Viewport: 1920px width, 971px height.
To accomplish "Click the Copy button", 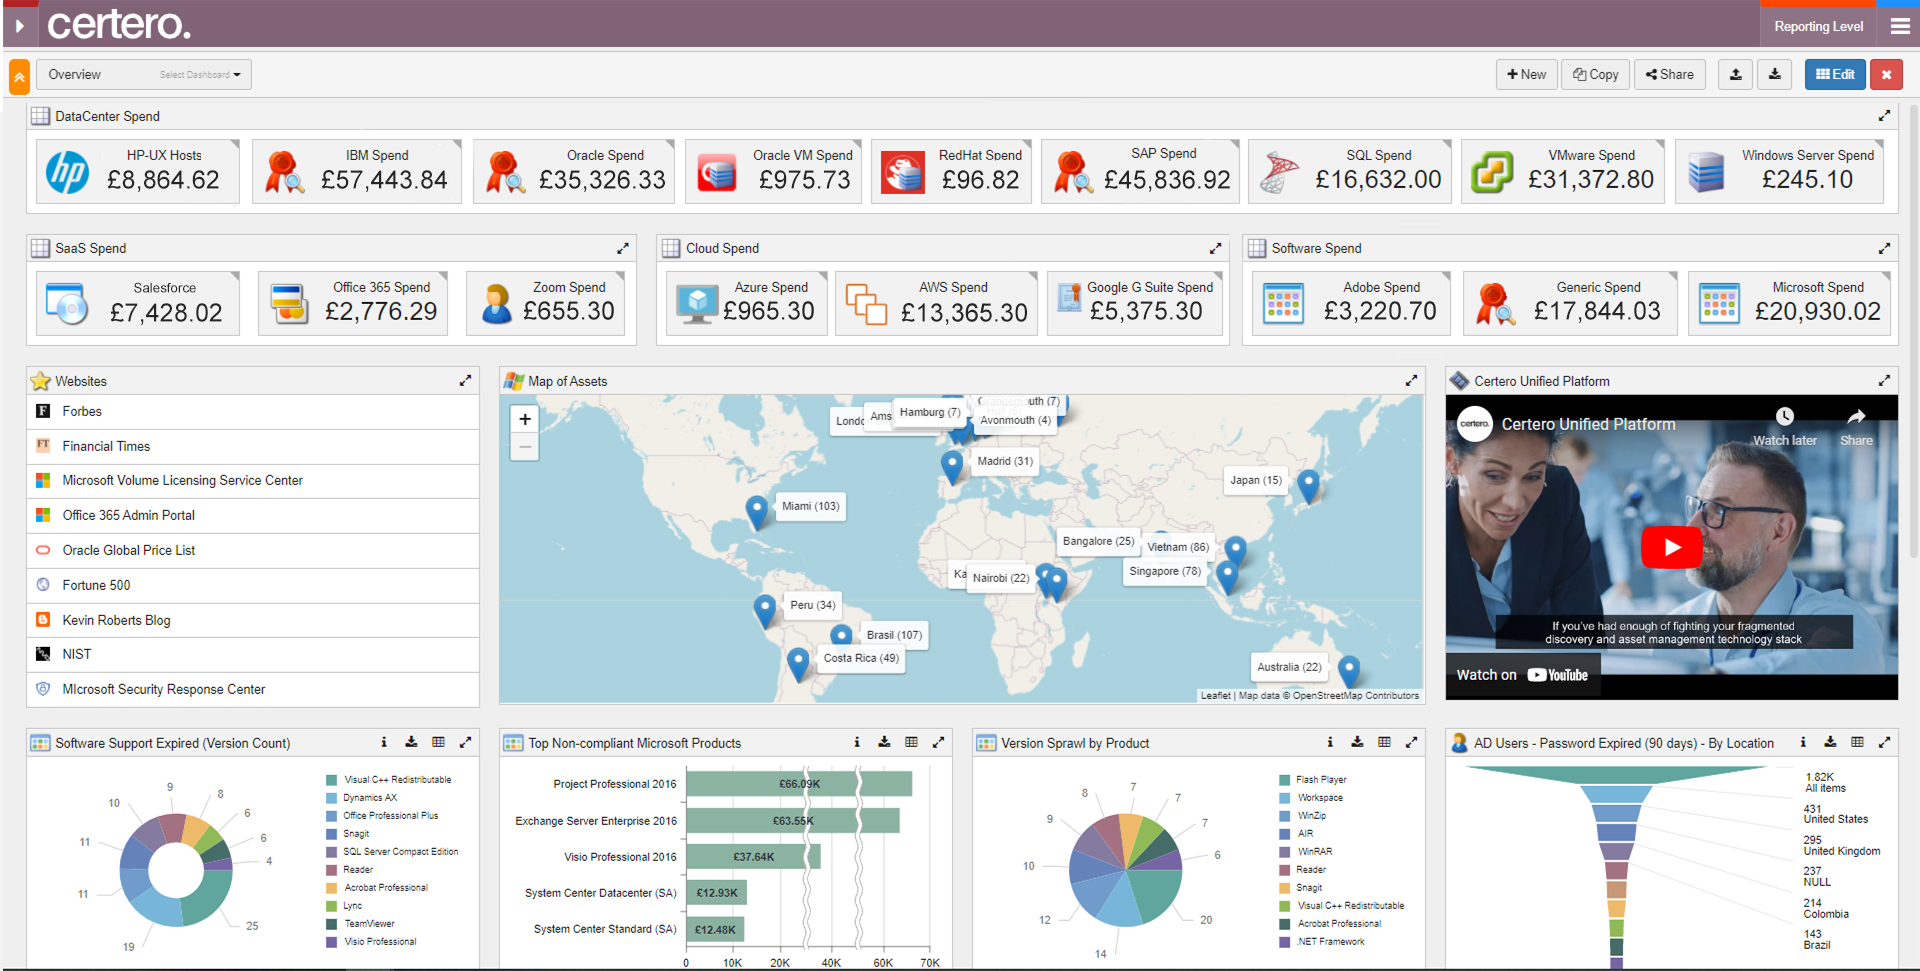I will pos(1596,74).
